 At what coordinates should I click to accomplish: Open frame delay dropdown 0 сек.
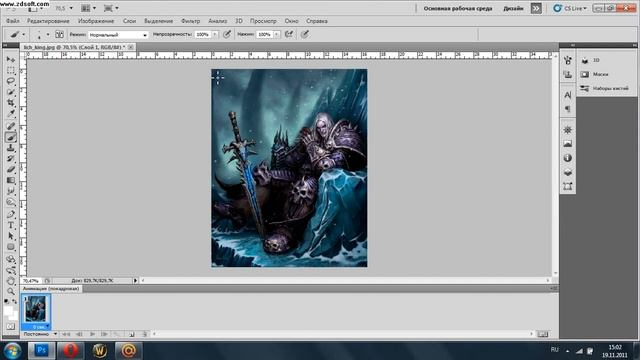(40, 327)
